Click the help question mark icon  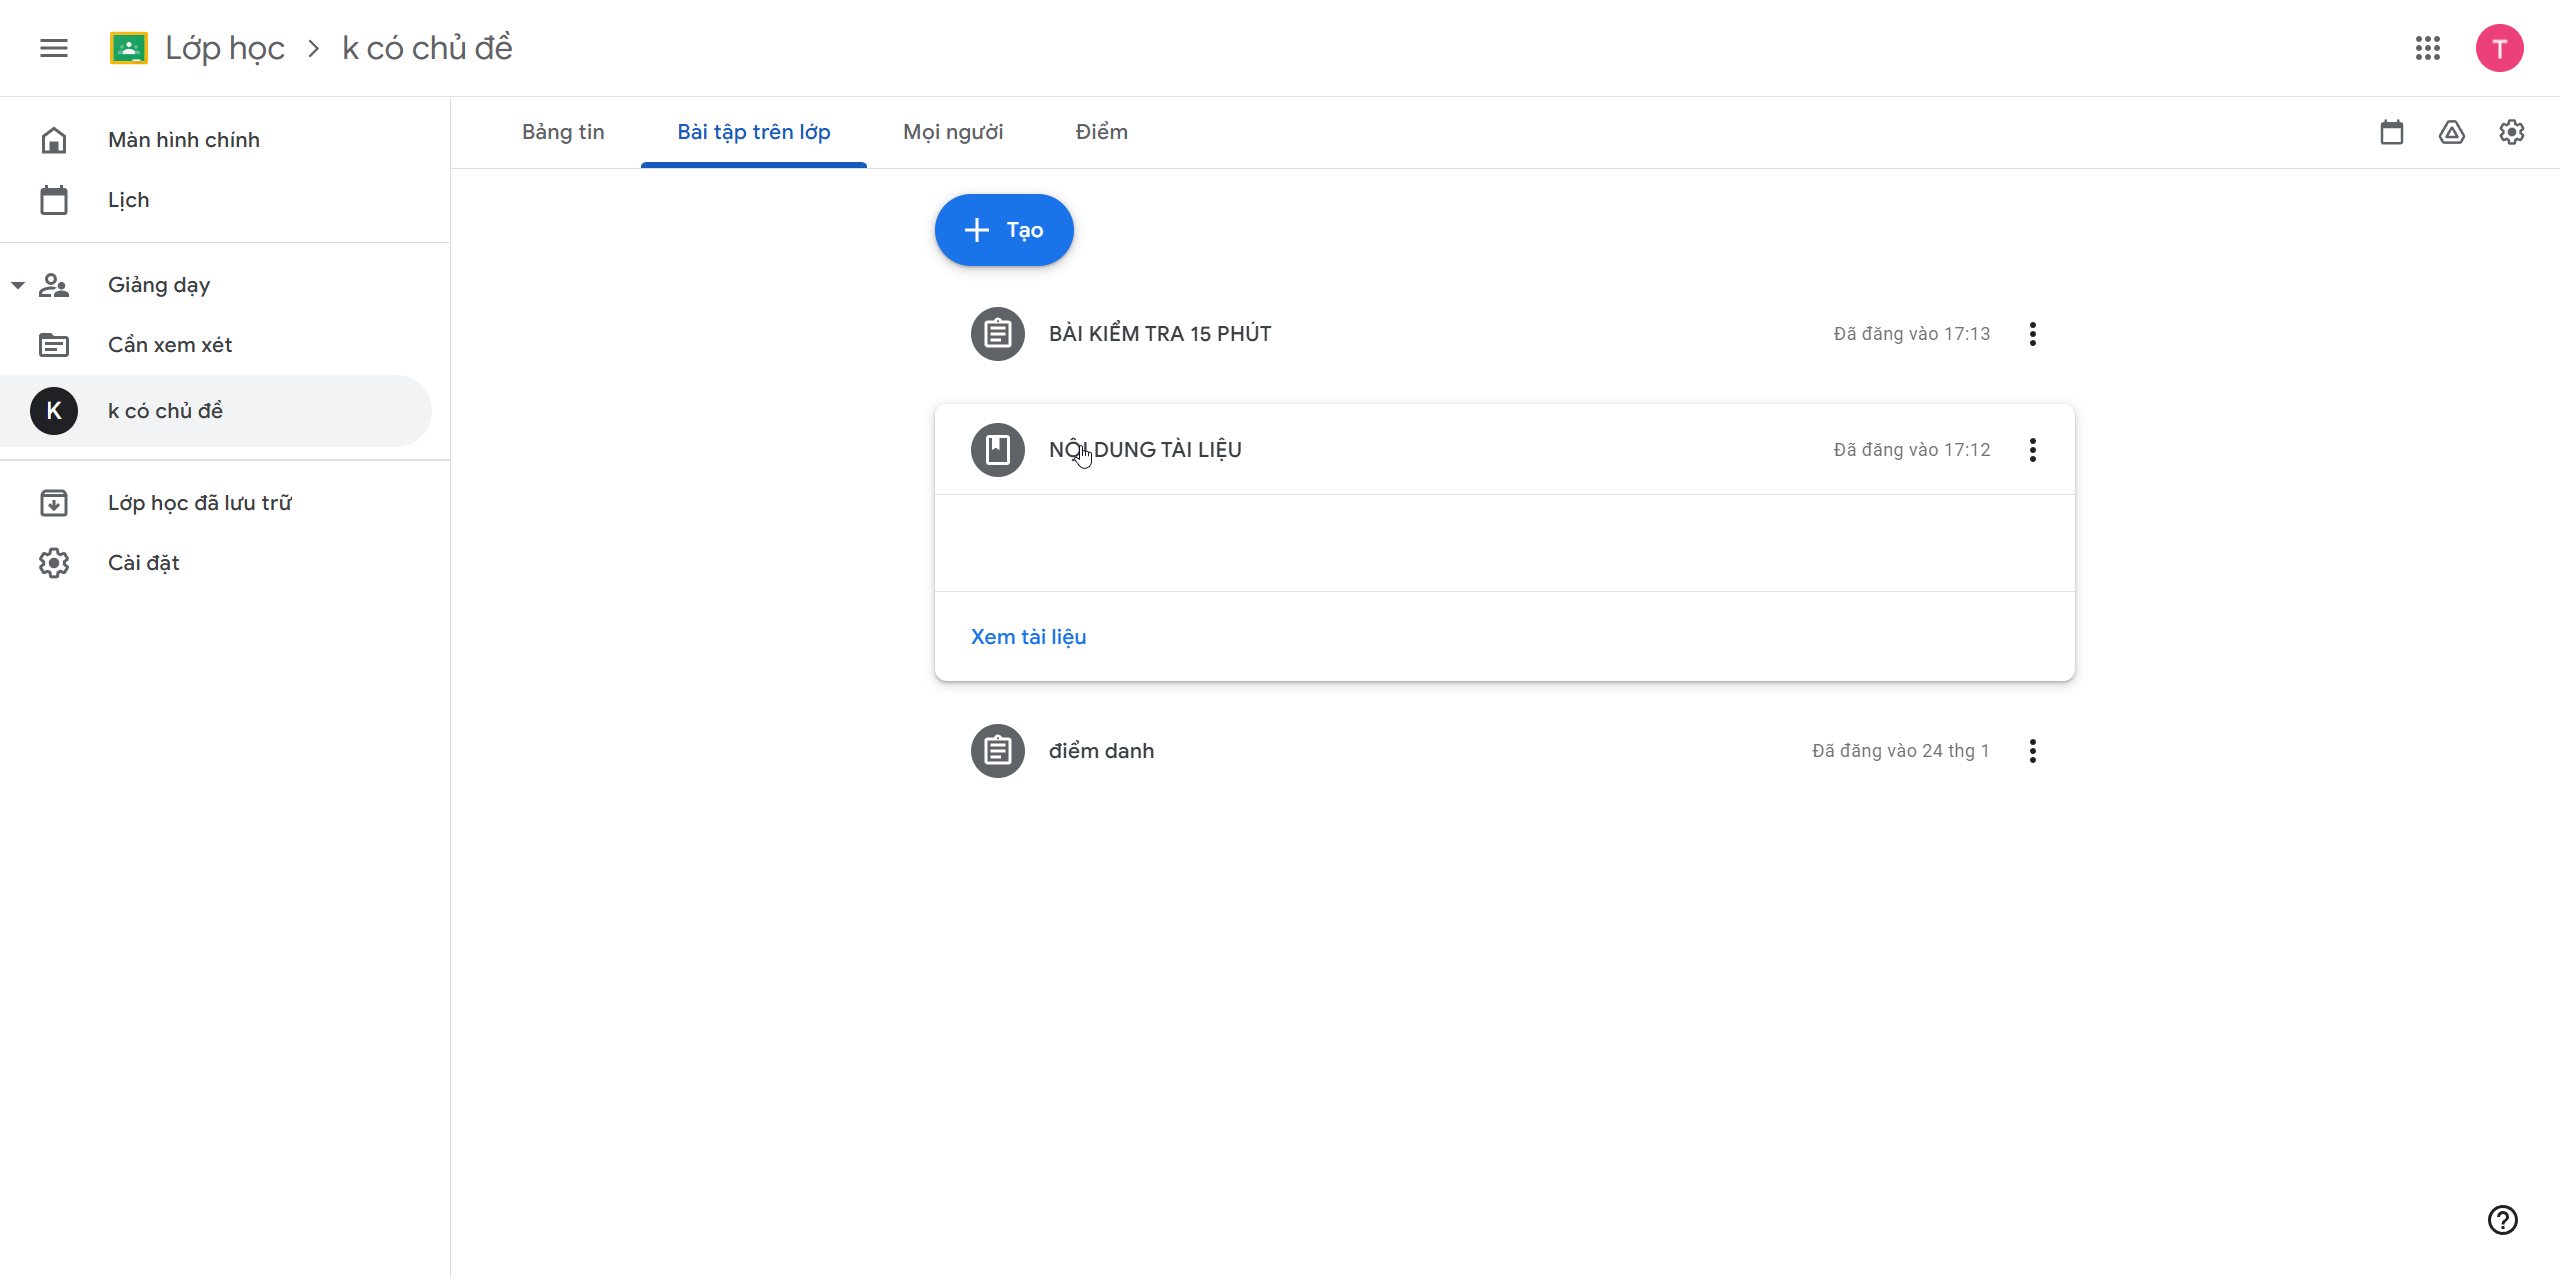(2503, 1220)
